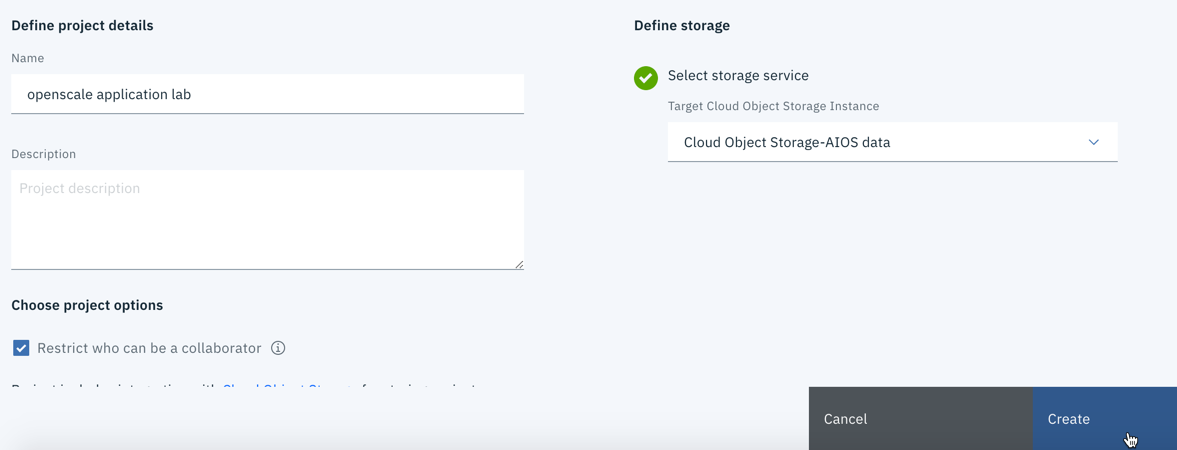
Task: Click the 'Description' field label
Action: coord(44,154)
